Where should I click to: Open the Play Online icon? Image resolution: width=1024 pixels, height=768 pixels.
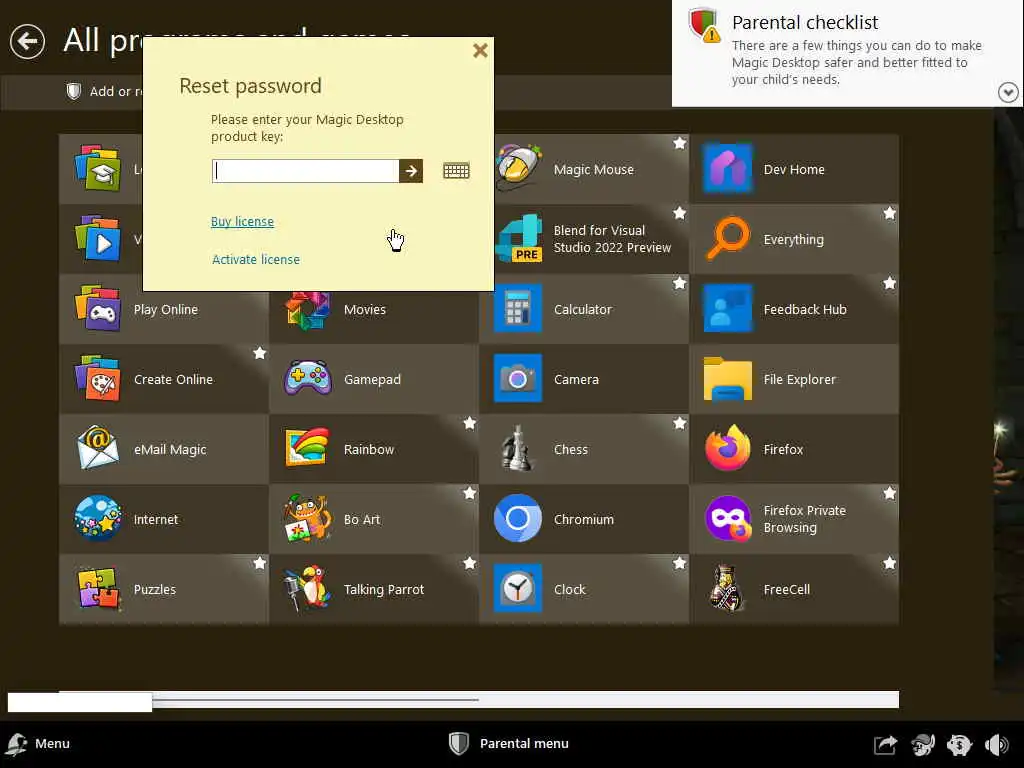point(98,309)
